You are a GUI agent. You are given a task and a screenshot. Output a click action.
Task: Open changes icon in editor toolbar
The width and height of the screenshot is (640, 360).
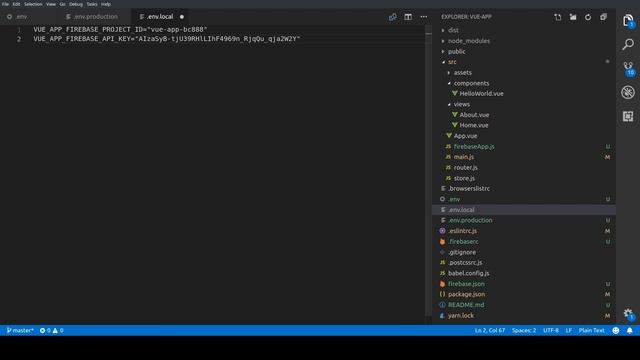(392, 17)
